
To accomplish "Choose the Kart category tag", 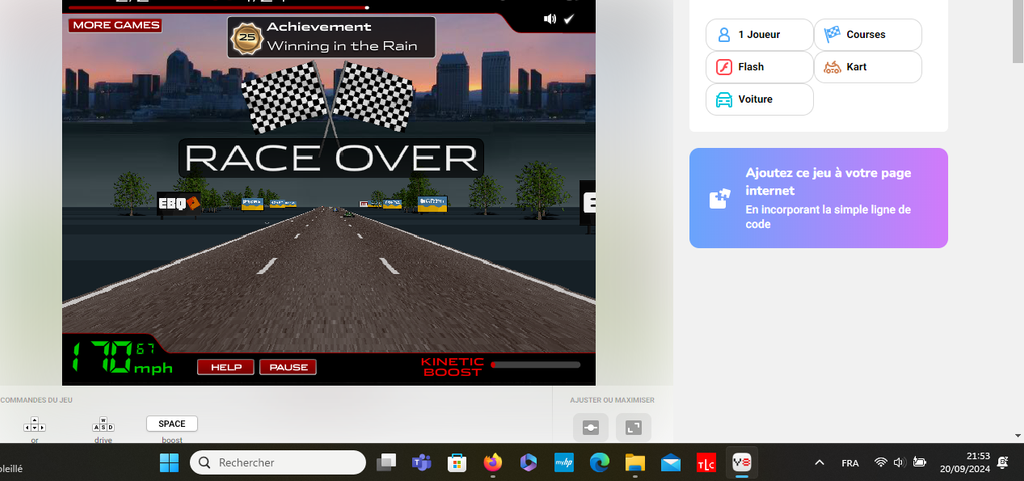I will (867, 67).
